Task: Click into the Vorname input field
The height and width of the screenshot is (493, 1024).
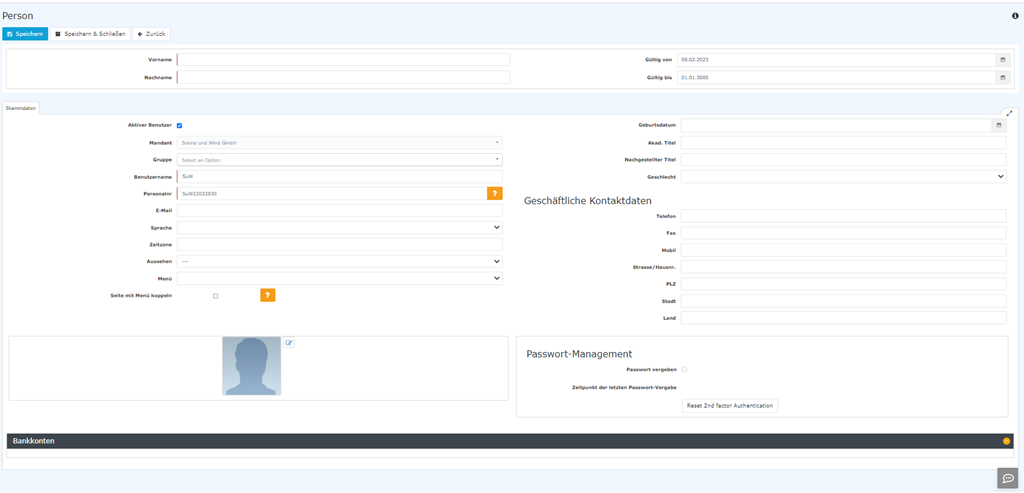Action: (x=343, y=60)
